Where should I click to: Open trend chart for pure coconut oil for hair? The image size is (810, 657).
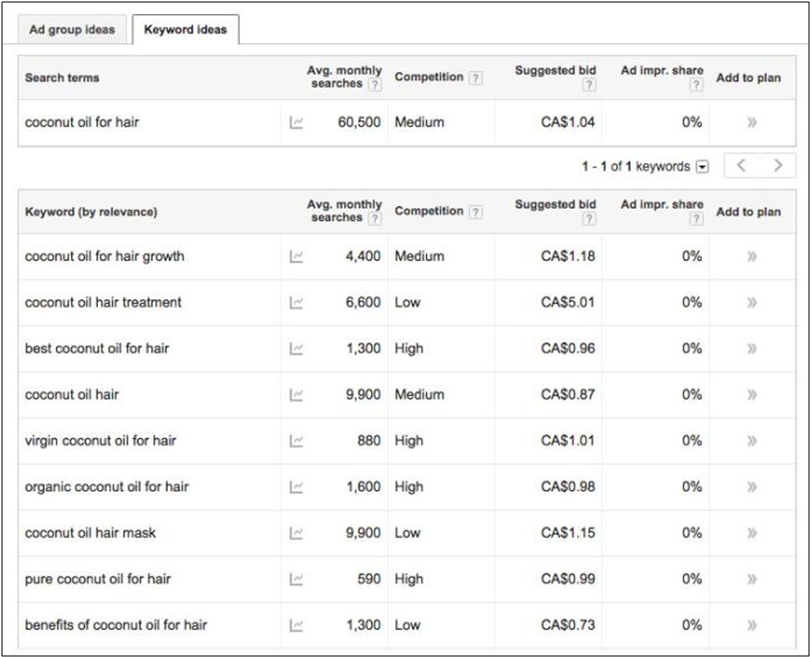tap(296, 579)
